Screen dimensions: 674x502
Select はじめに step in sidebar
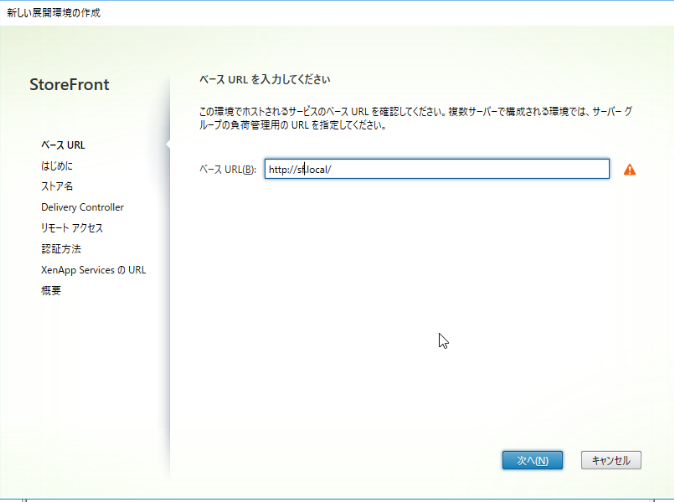click(x=57, y=166)
